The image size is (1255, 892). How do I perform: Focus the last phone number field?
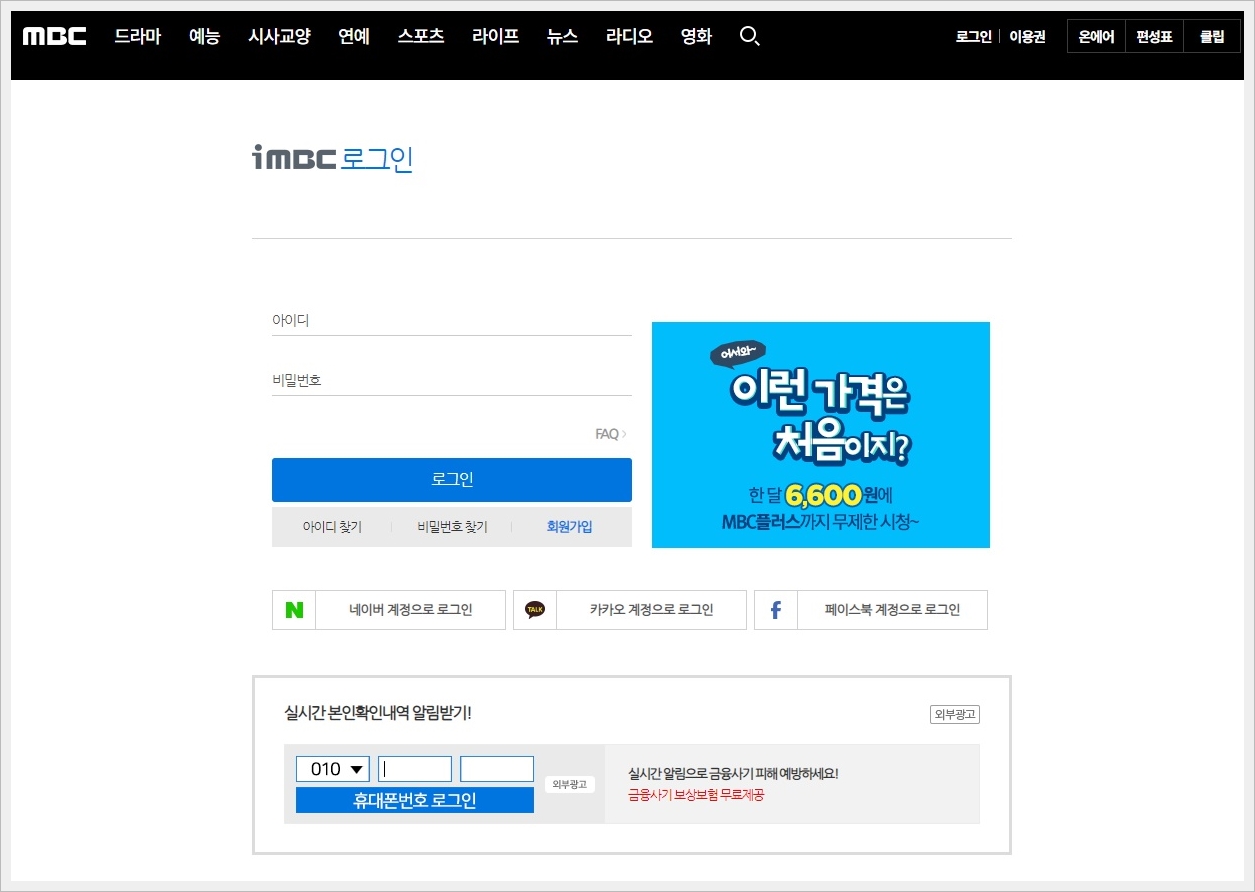tap(497, 769)
